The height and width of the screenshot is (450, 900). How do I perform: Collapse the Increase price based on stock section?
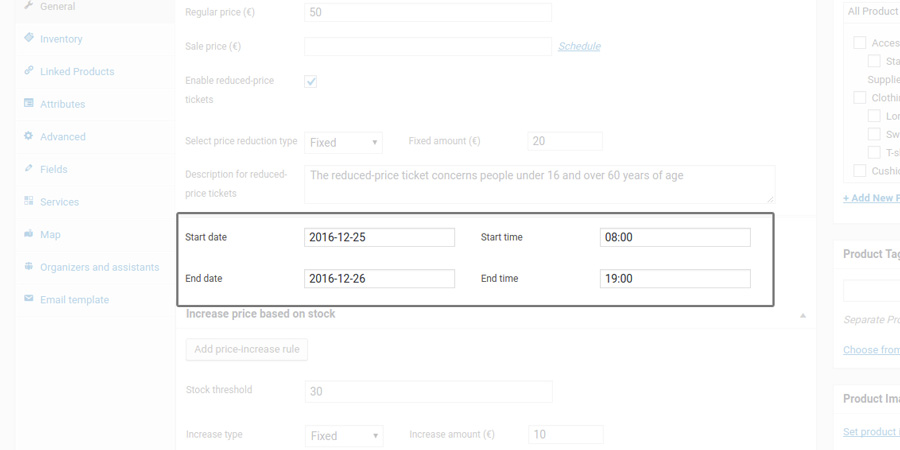802,315
